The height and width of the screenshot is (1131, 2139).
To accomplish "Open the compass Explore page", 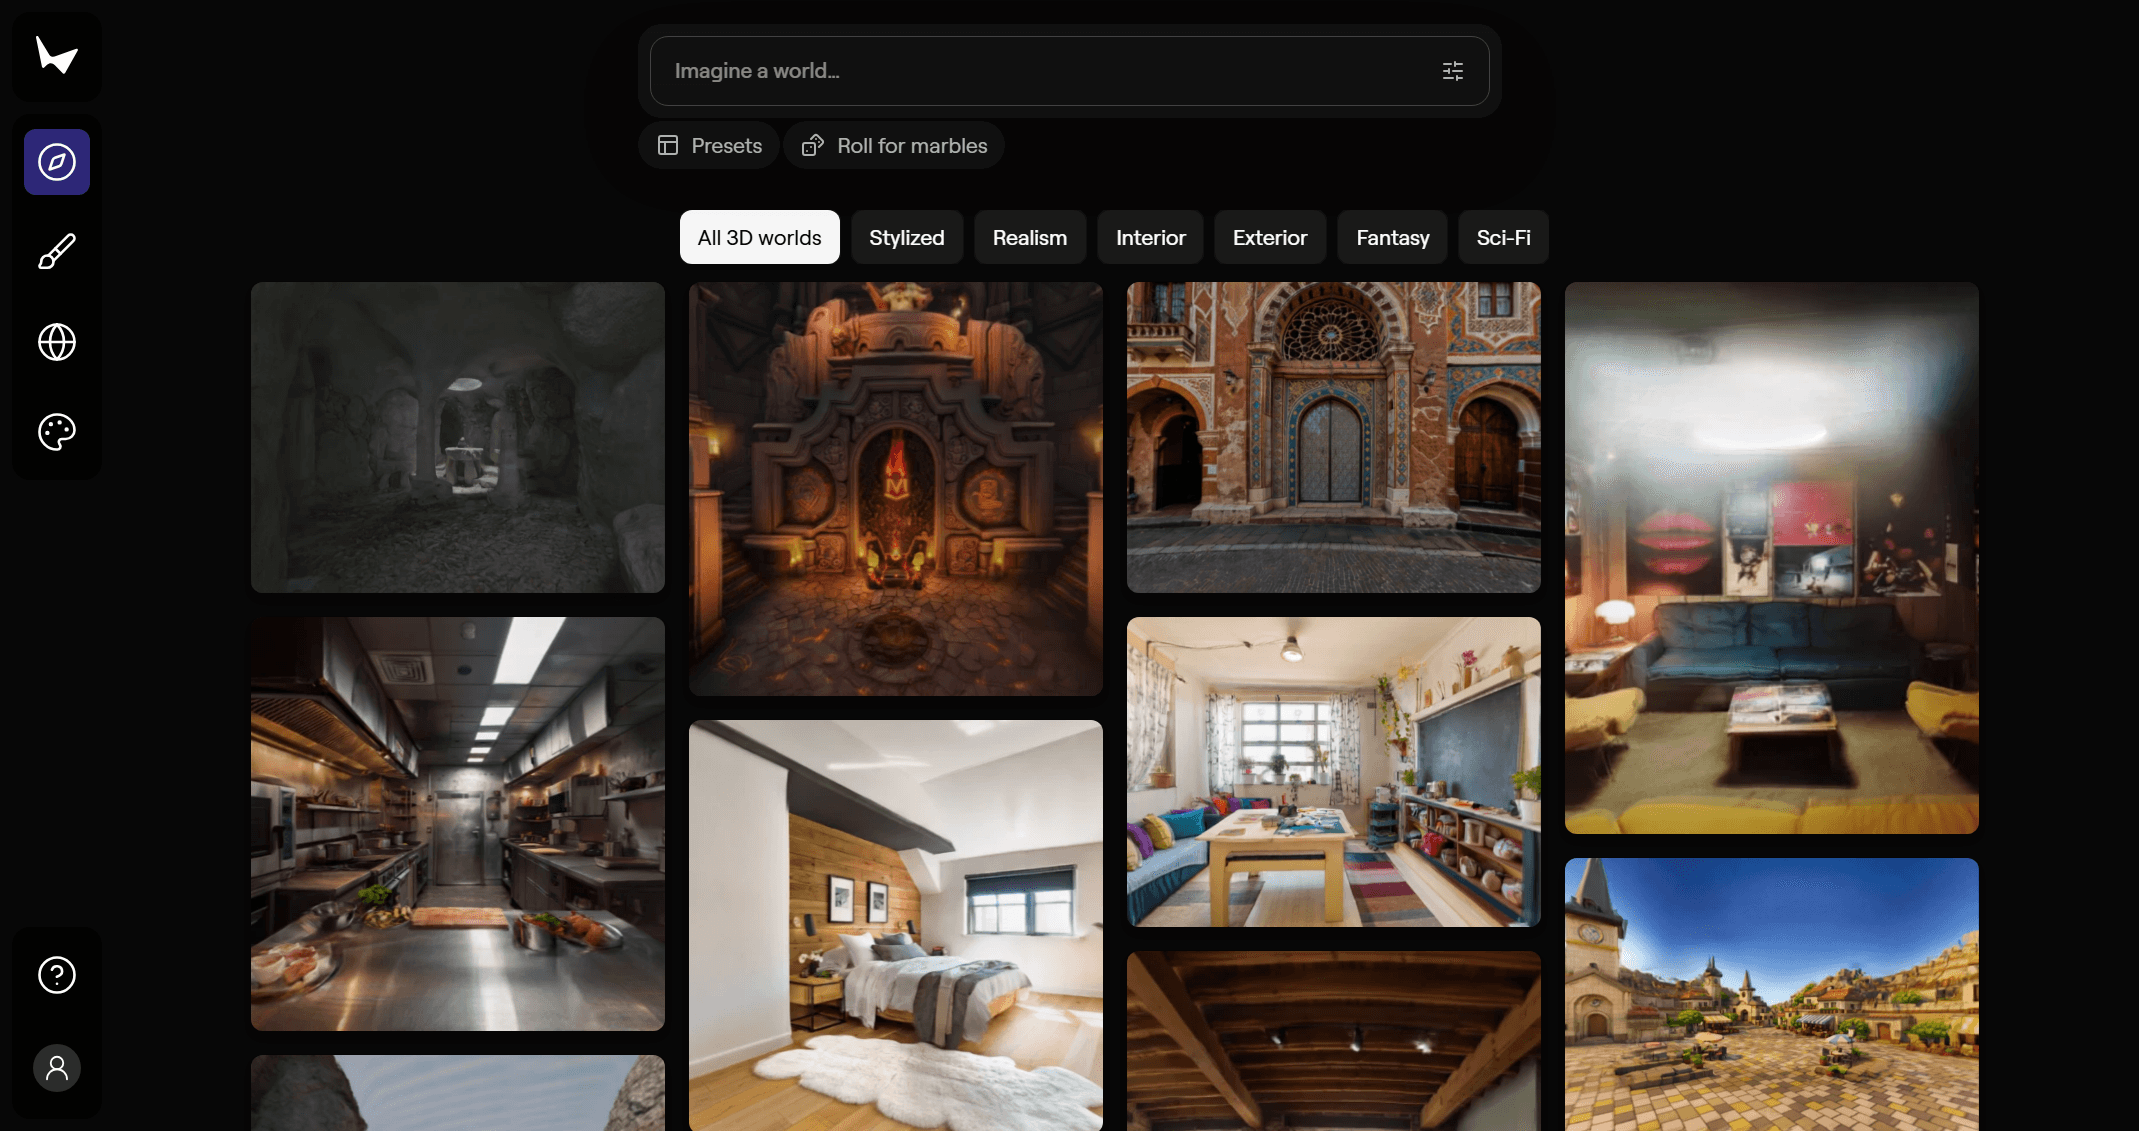I will (57, 162).
